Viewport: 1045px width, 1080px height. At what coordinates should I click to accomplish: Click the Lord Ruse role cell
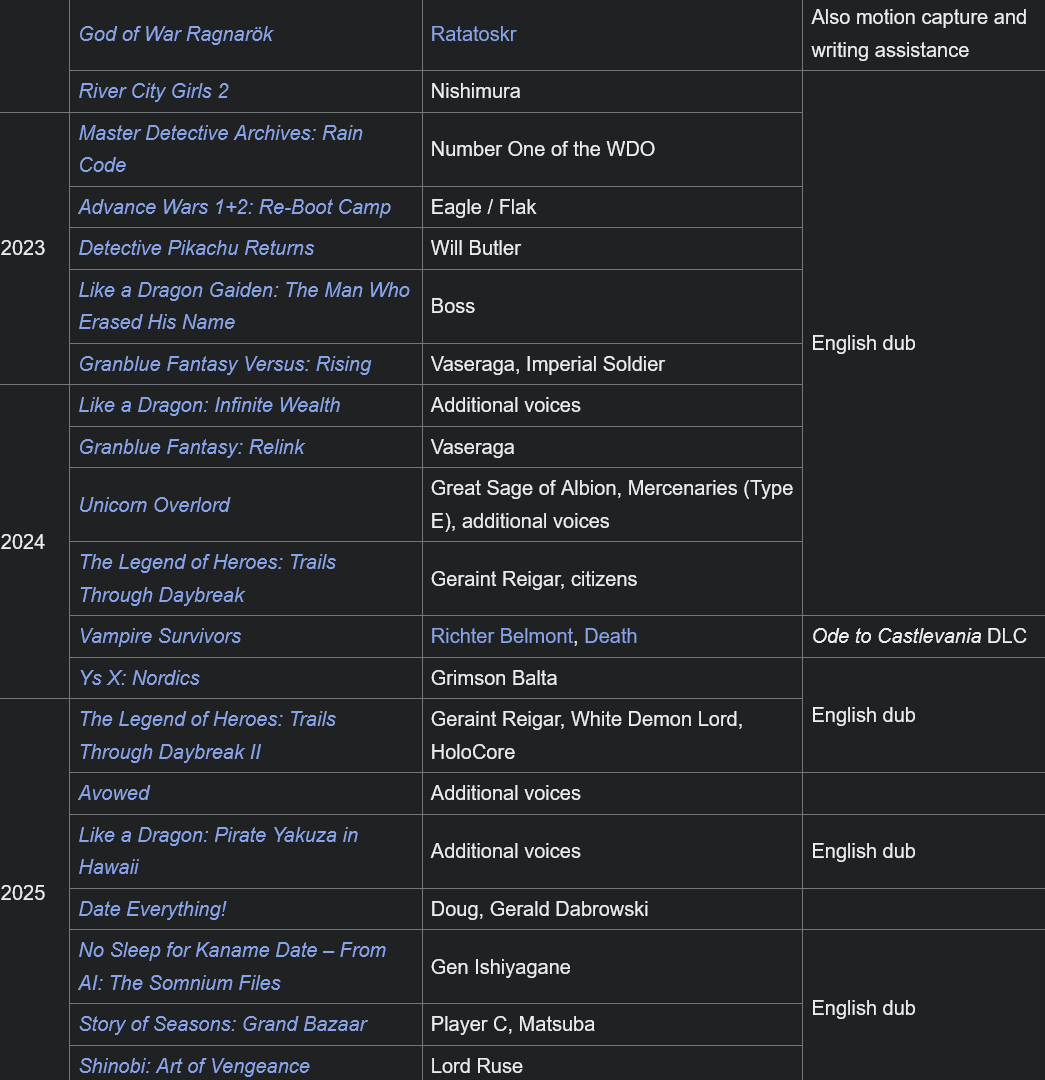point(612,1063)
